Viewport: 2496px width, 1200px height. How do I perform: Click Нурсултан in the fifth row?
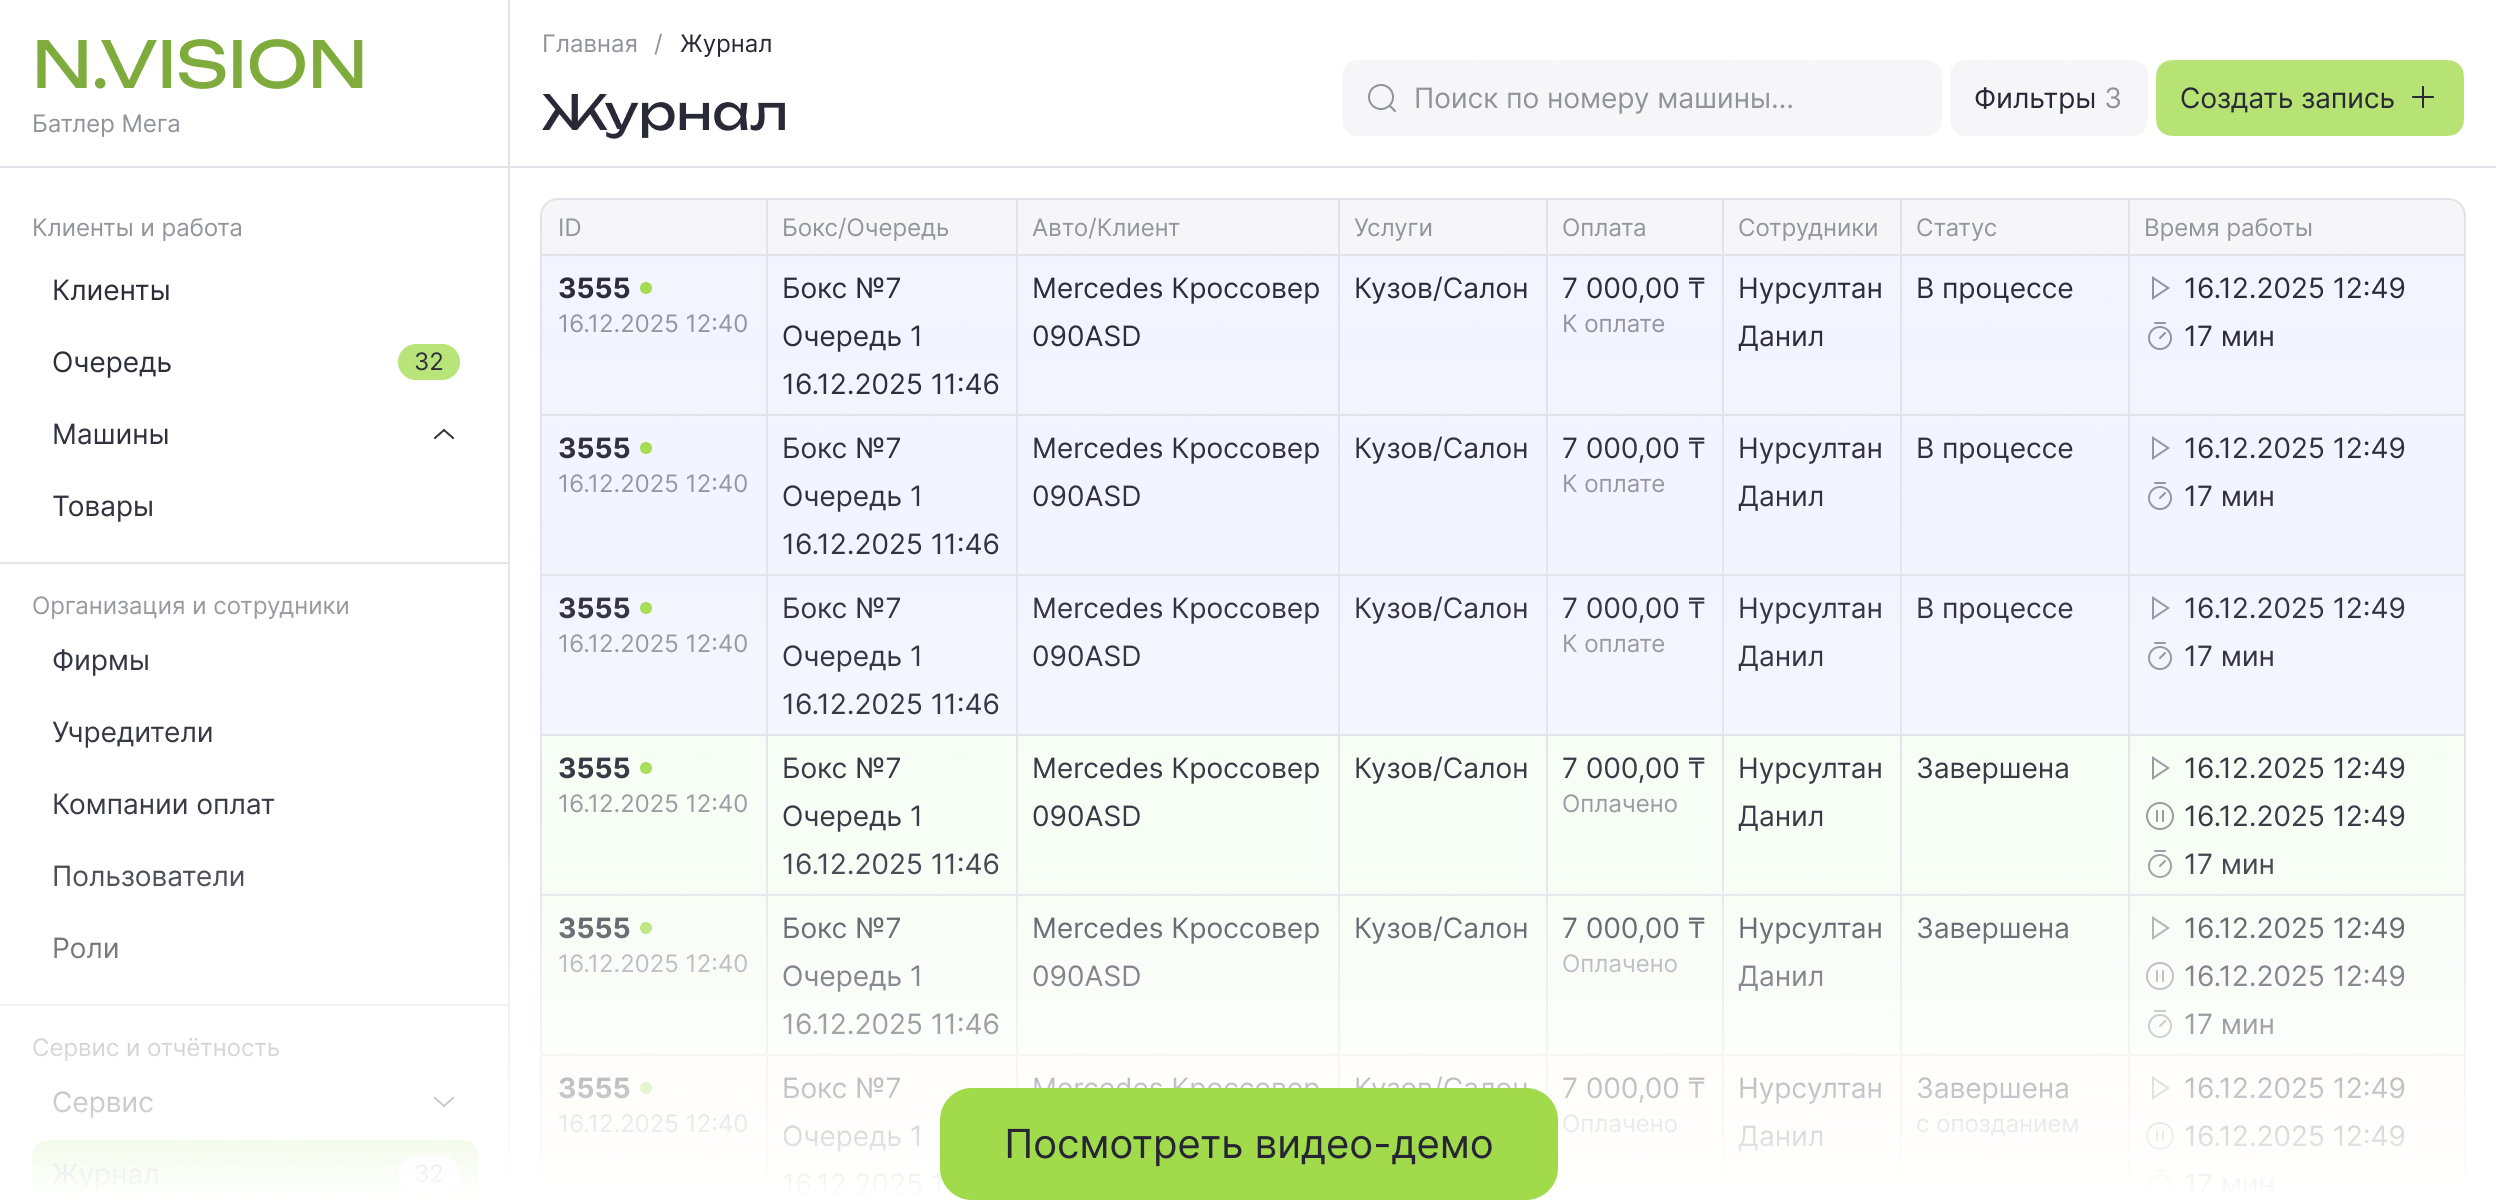coord(1810,928)
